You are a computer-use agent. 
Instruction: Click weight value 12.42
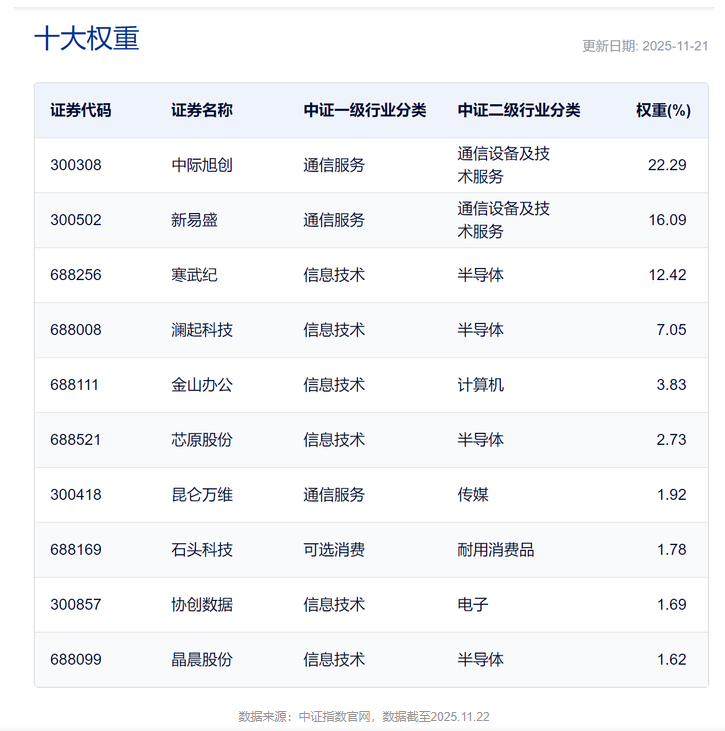(667, 275)
